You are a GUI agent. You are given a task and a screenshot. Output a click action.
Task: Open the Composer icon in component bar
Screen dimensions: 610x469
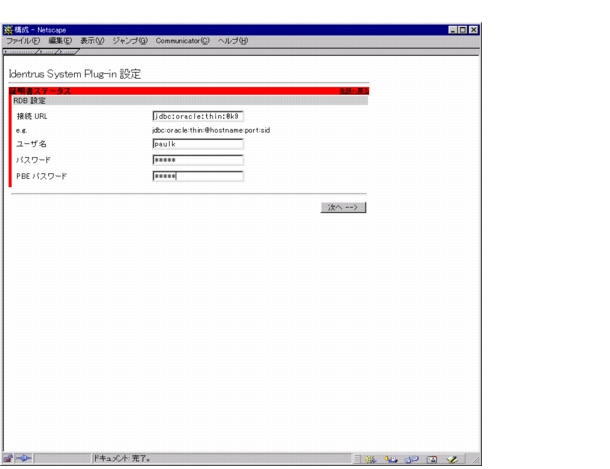(x=452, y=459)
